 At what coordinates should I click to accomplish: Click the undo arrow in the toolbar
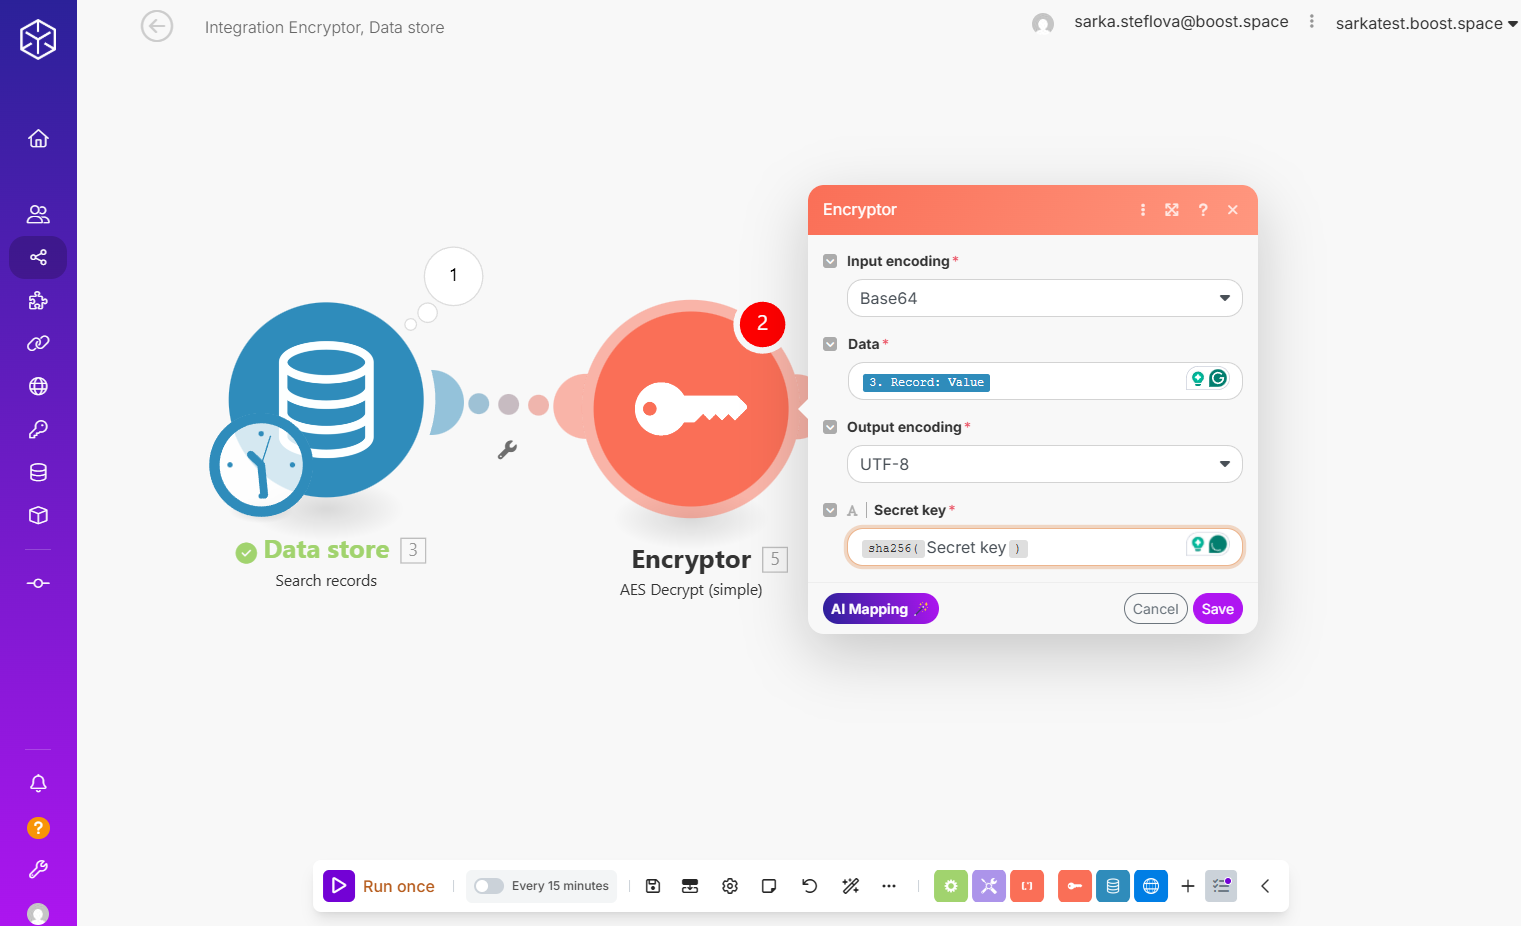[x=810, y=886]
